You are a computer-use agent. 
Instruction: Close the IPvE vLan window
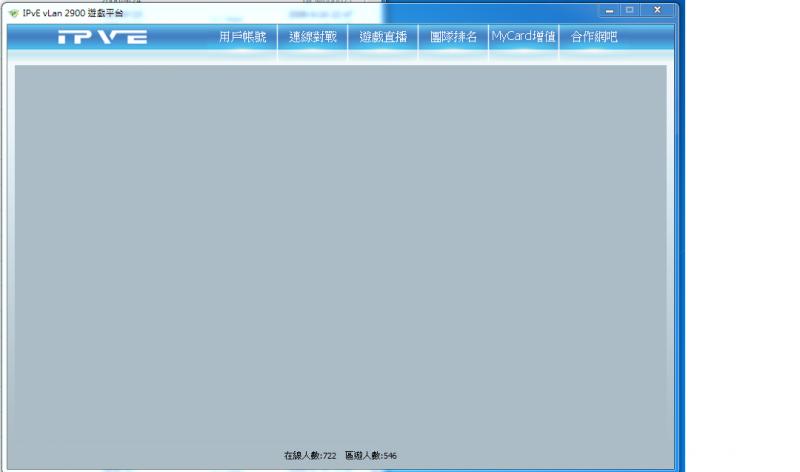click(657, 10)
